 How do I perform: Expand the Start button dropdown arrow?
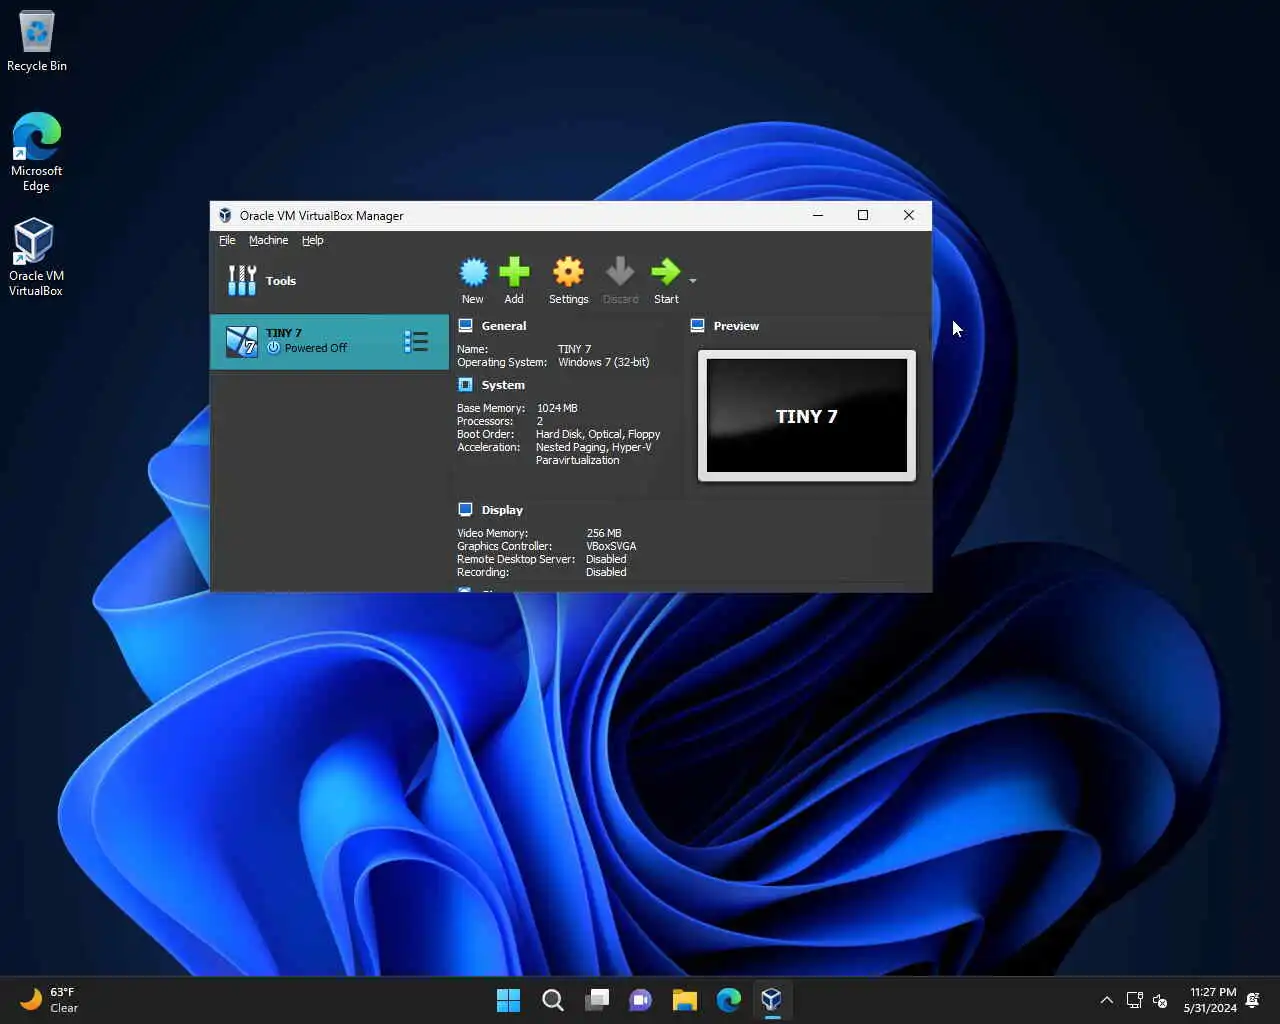693,280
